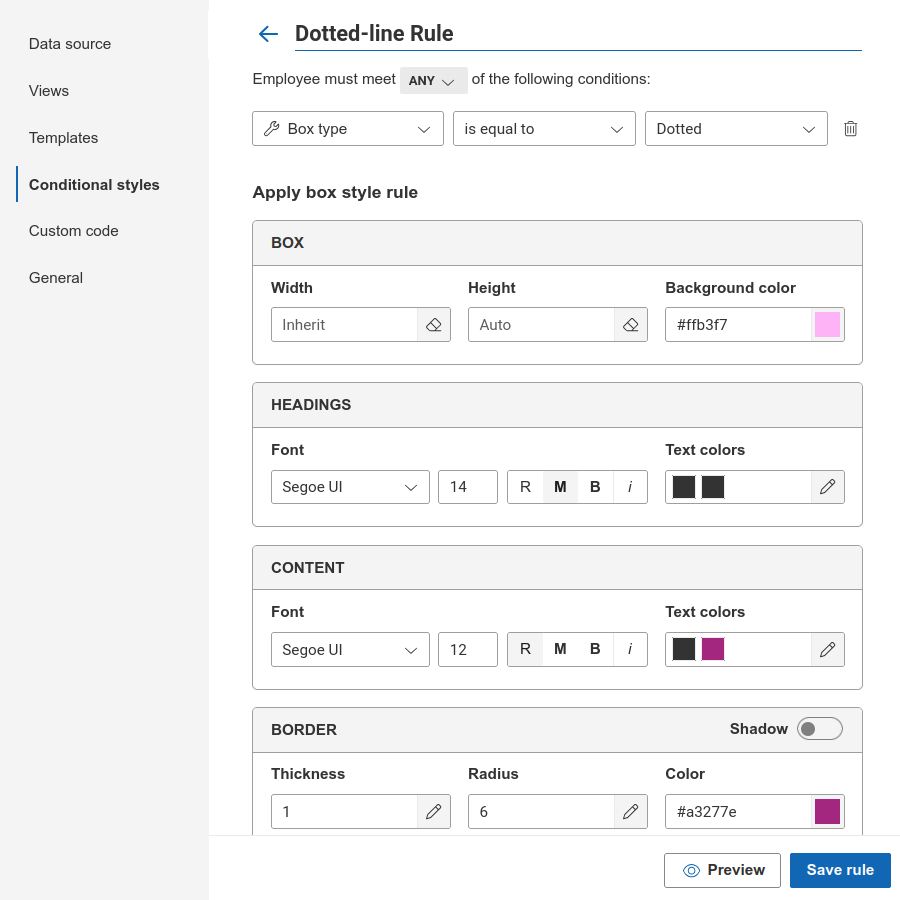Image resolution: width=900 pixels, height=900 pixels.
Task: Set Headings font weight to Bold (B)
Action: [x=595, y=487]
